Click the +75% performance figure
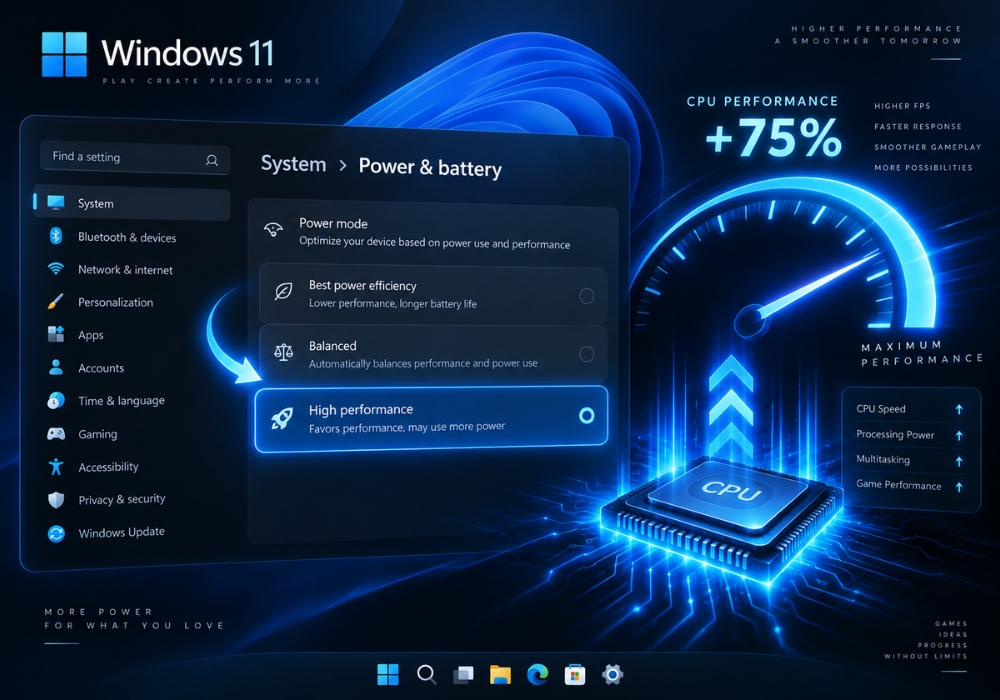 pos(774,137)
